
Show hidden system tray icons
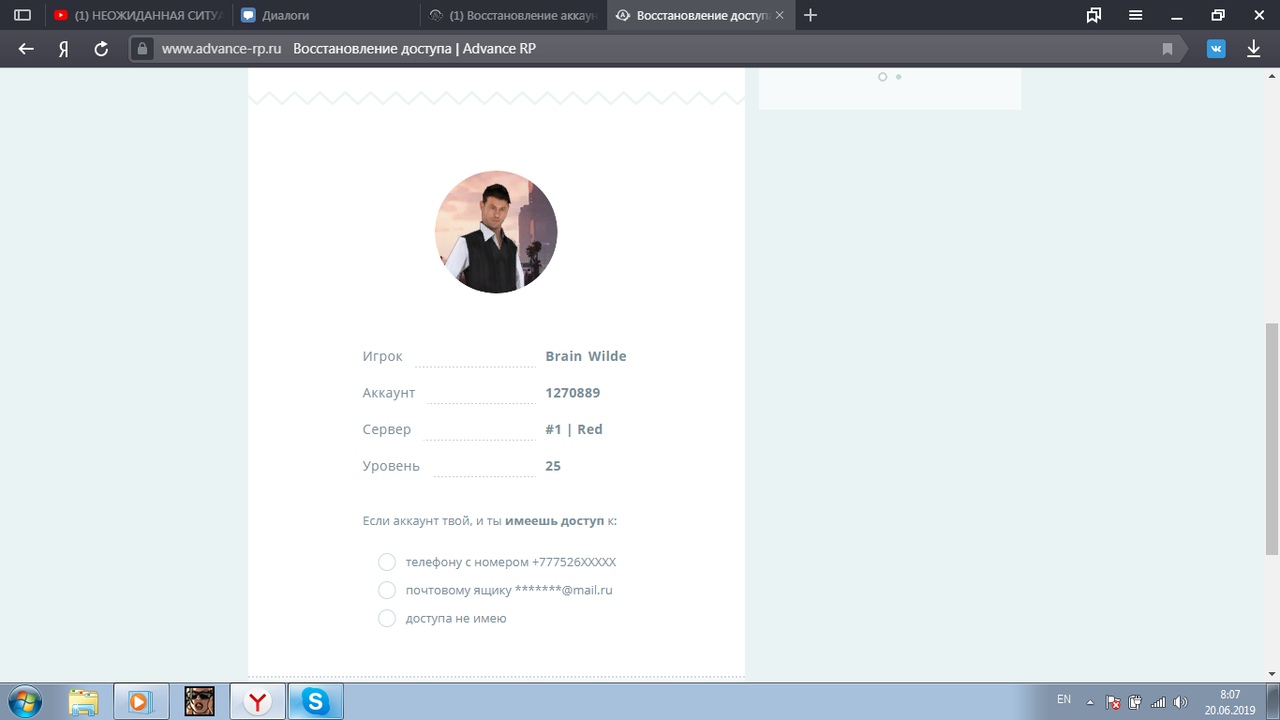1090,702
